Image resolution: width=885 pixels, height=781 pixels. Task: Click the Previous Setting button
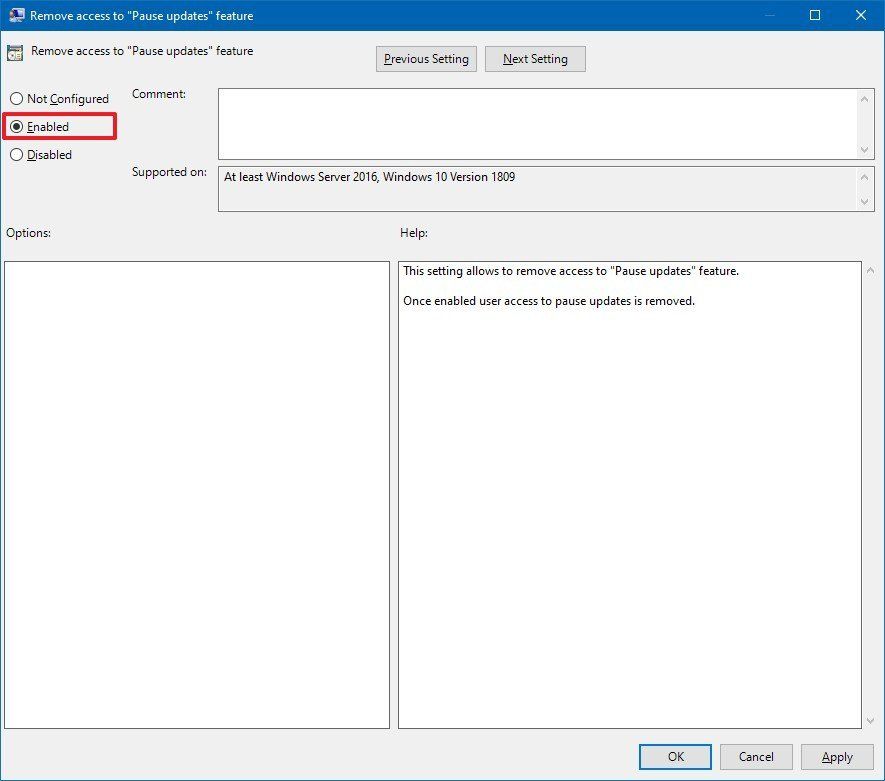426,58
